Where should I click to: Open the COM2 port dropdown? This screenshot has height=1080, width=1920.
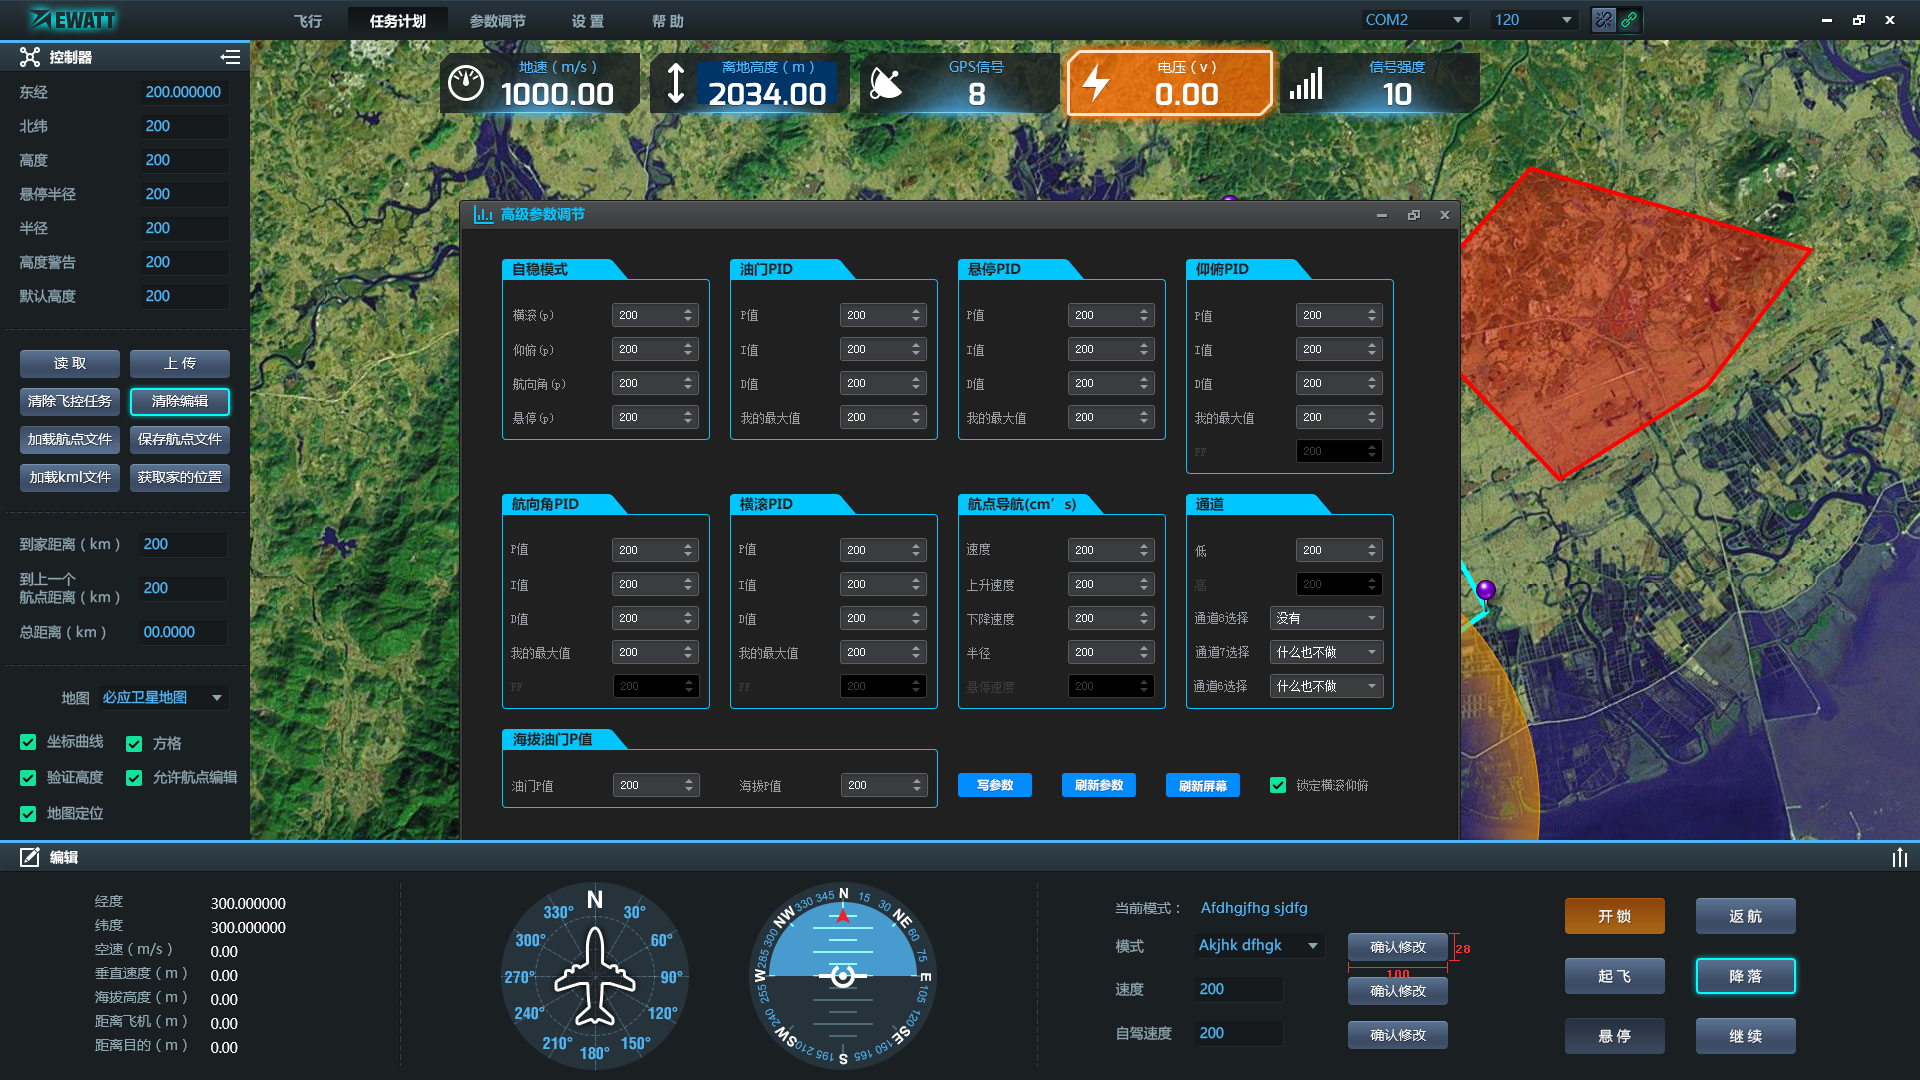tap(1414, 20)
